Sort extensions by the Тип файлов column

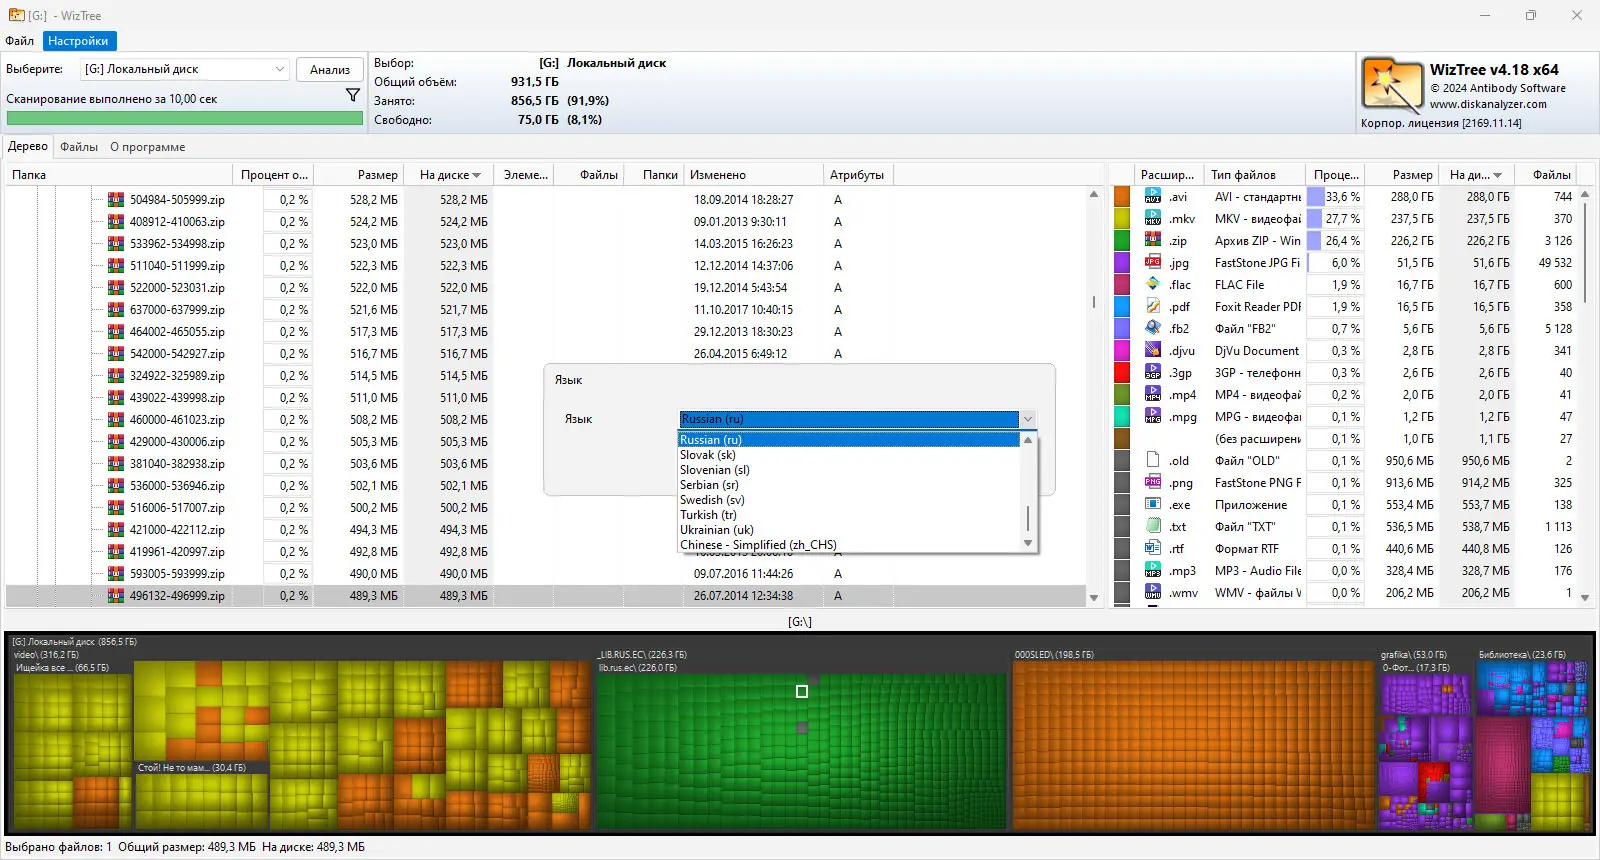(x=1255, y=175)
